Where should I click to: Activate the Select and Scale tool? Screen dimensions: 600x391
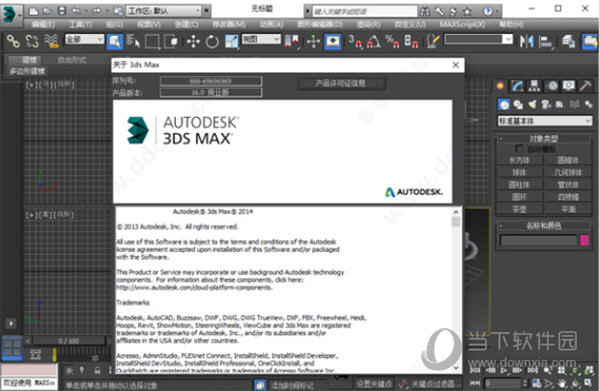coord(231,41)
